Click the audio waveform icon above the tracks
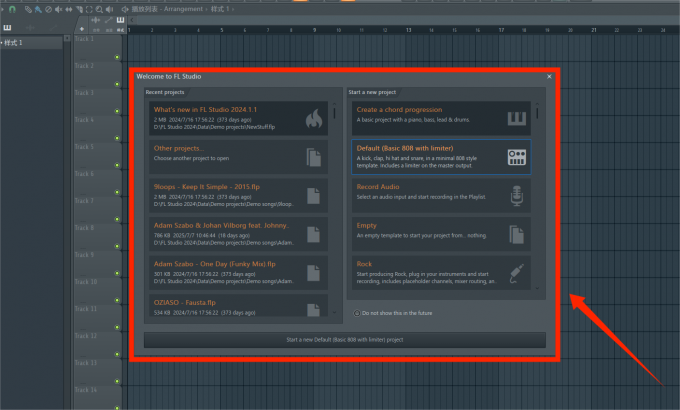The image size is (680, 410). coord(96,20)
